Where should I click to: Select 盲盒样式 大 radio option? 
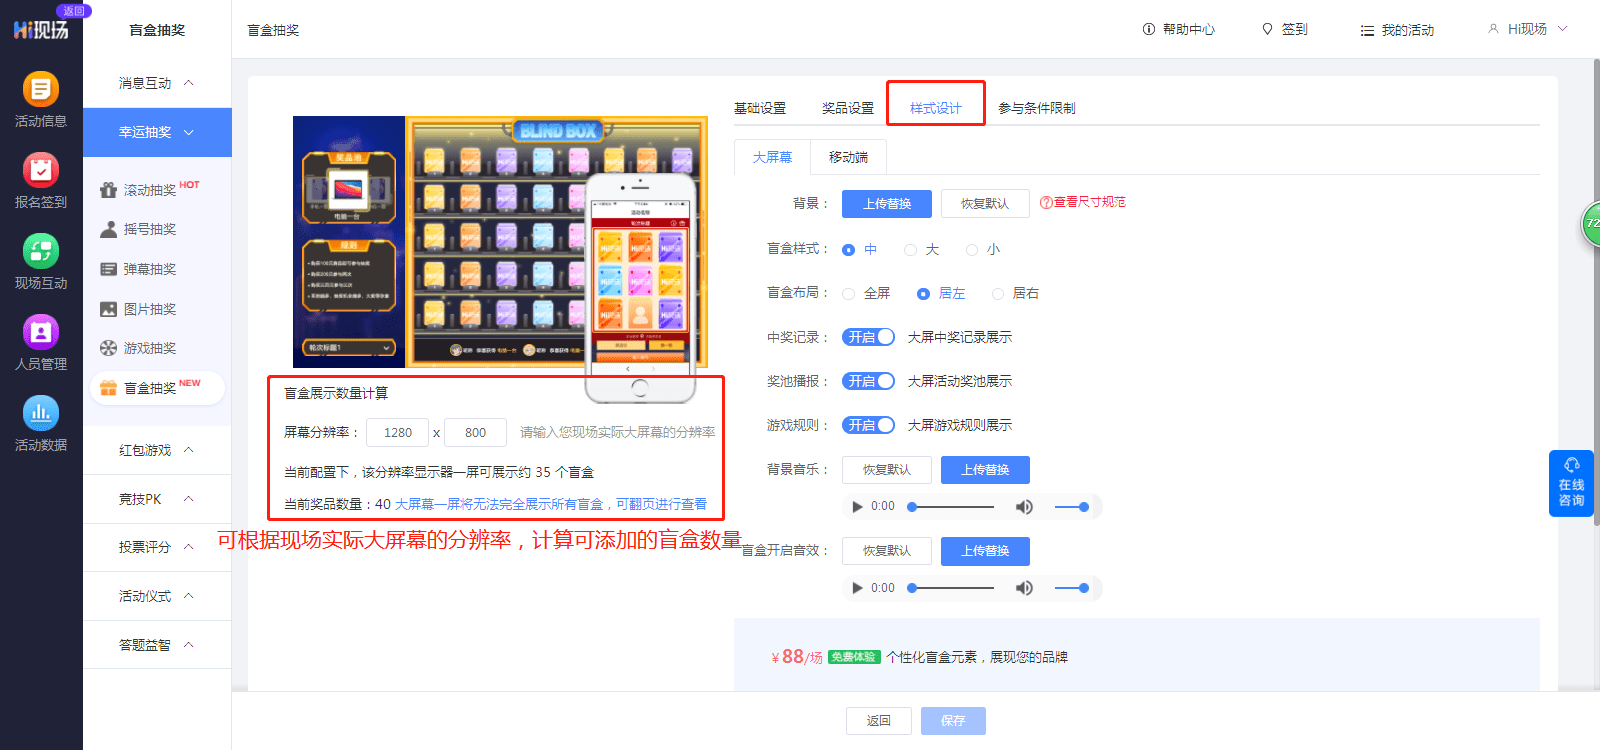coord(910,250)
